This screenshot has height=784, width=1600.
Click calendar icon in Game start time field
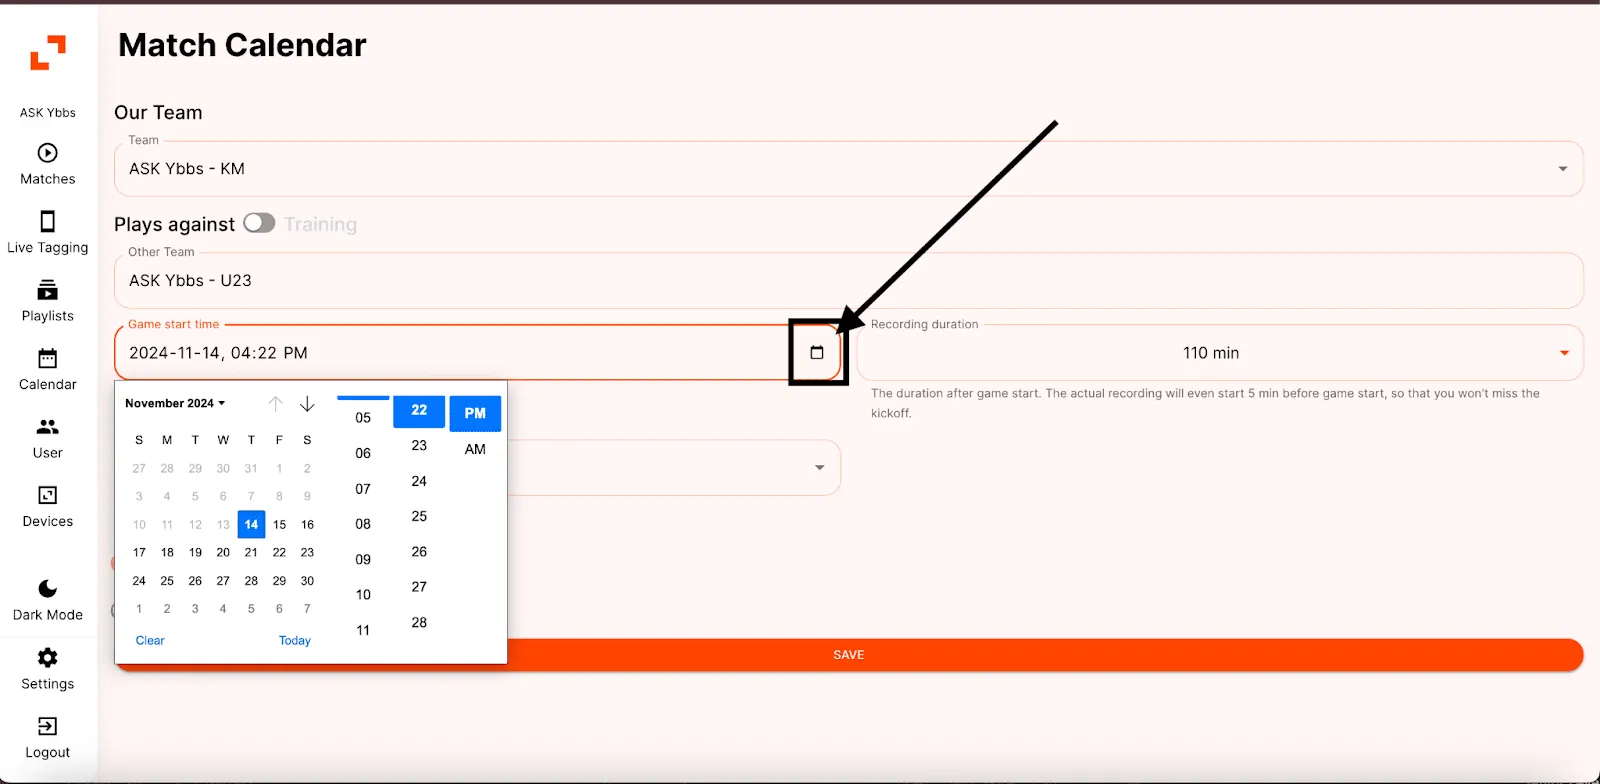pos(817,352)
